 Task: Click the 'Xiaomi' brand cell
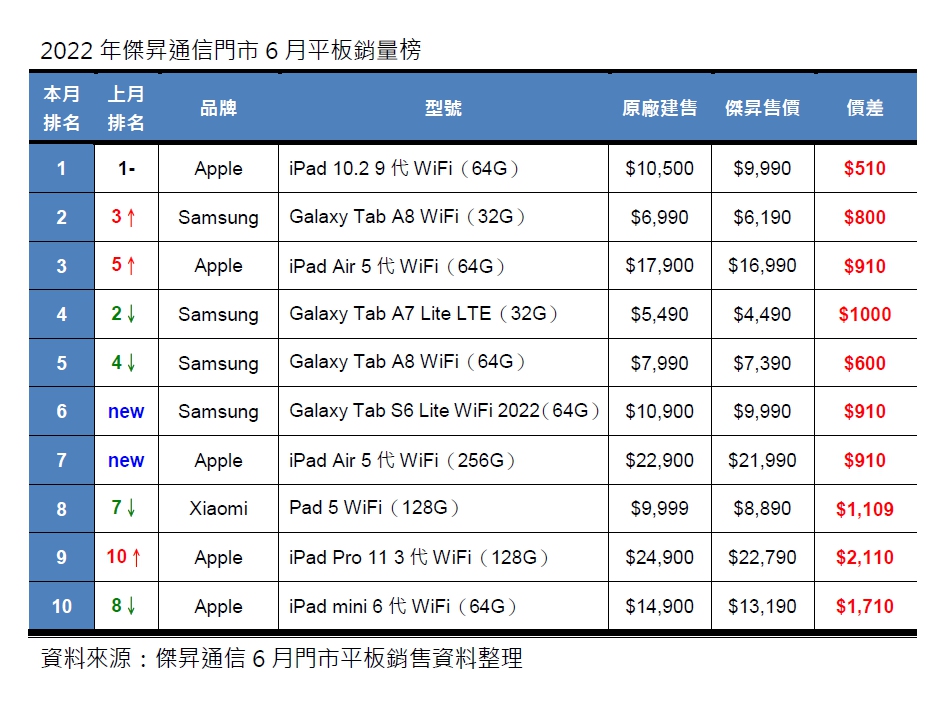(x=218, y=509)
